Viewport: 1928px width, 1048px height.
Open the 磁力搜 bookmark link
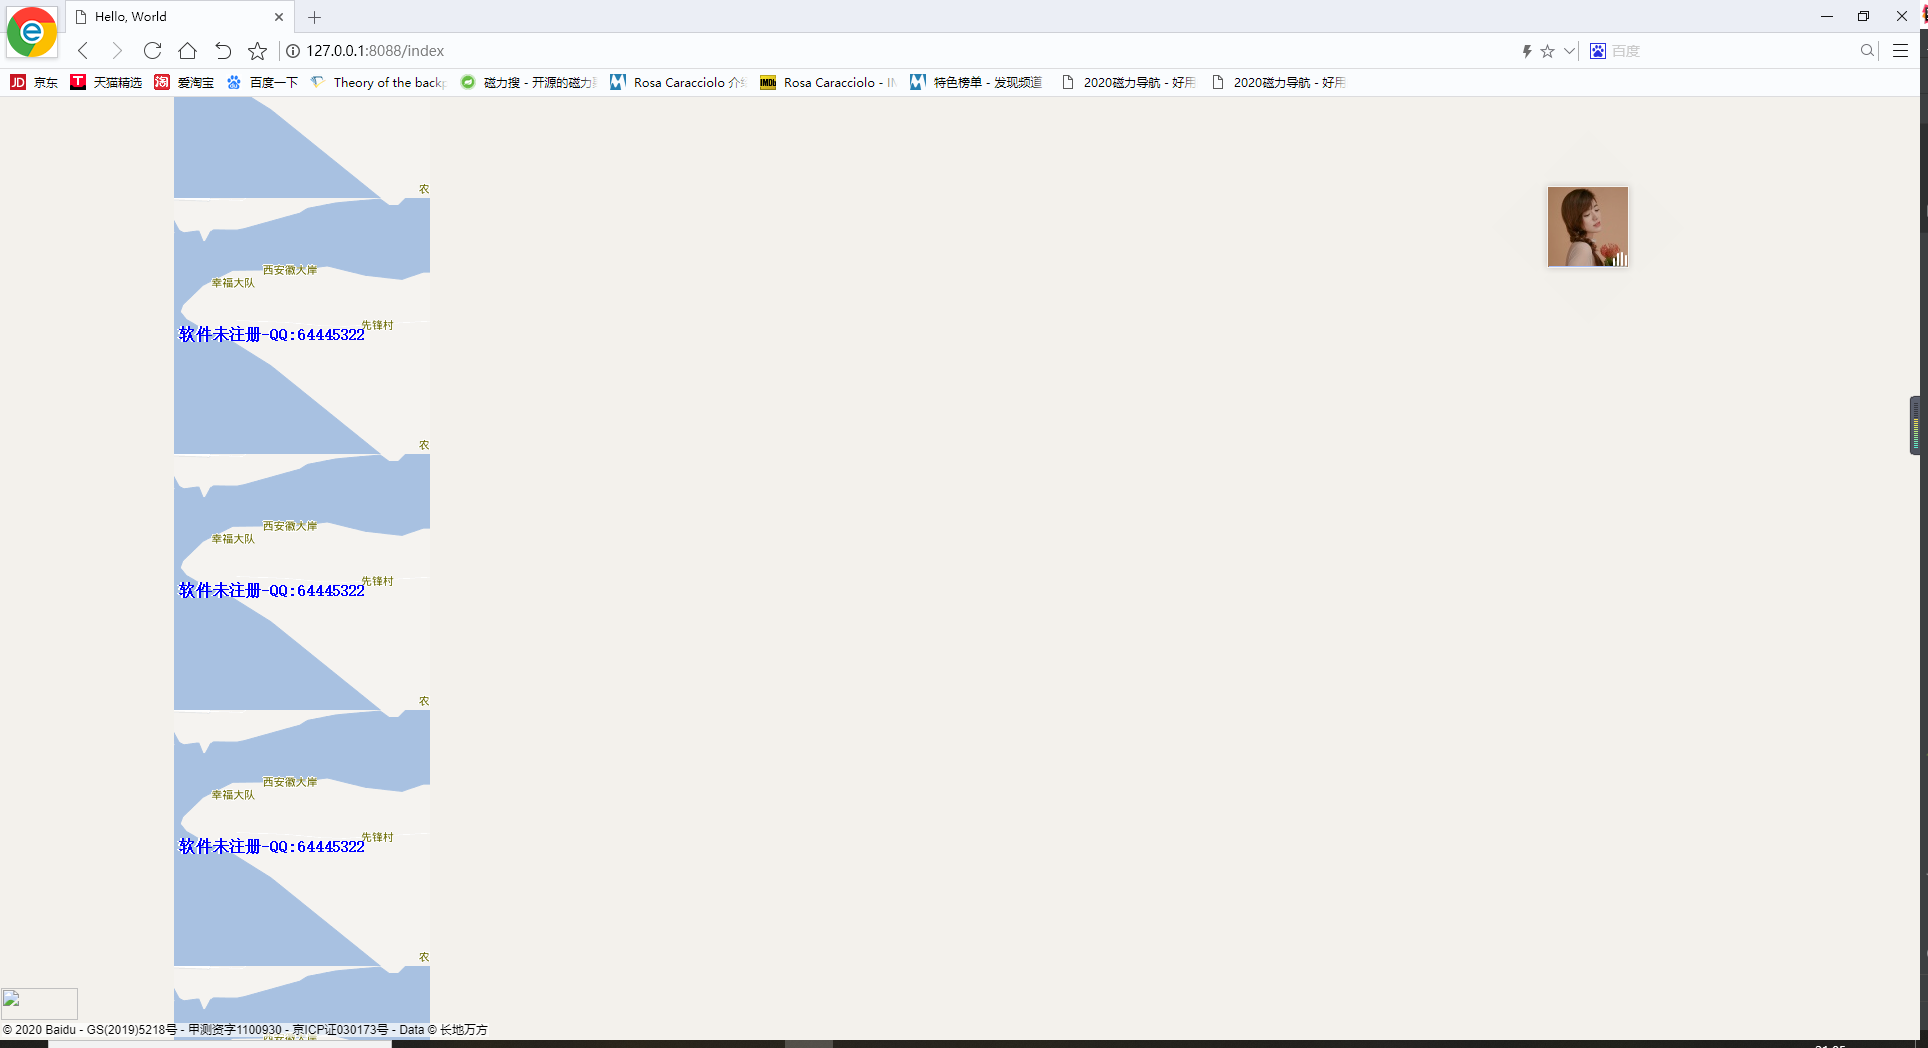coord(525,82)
